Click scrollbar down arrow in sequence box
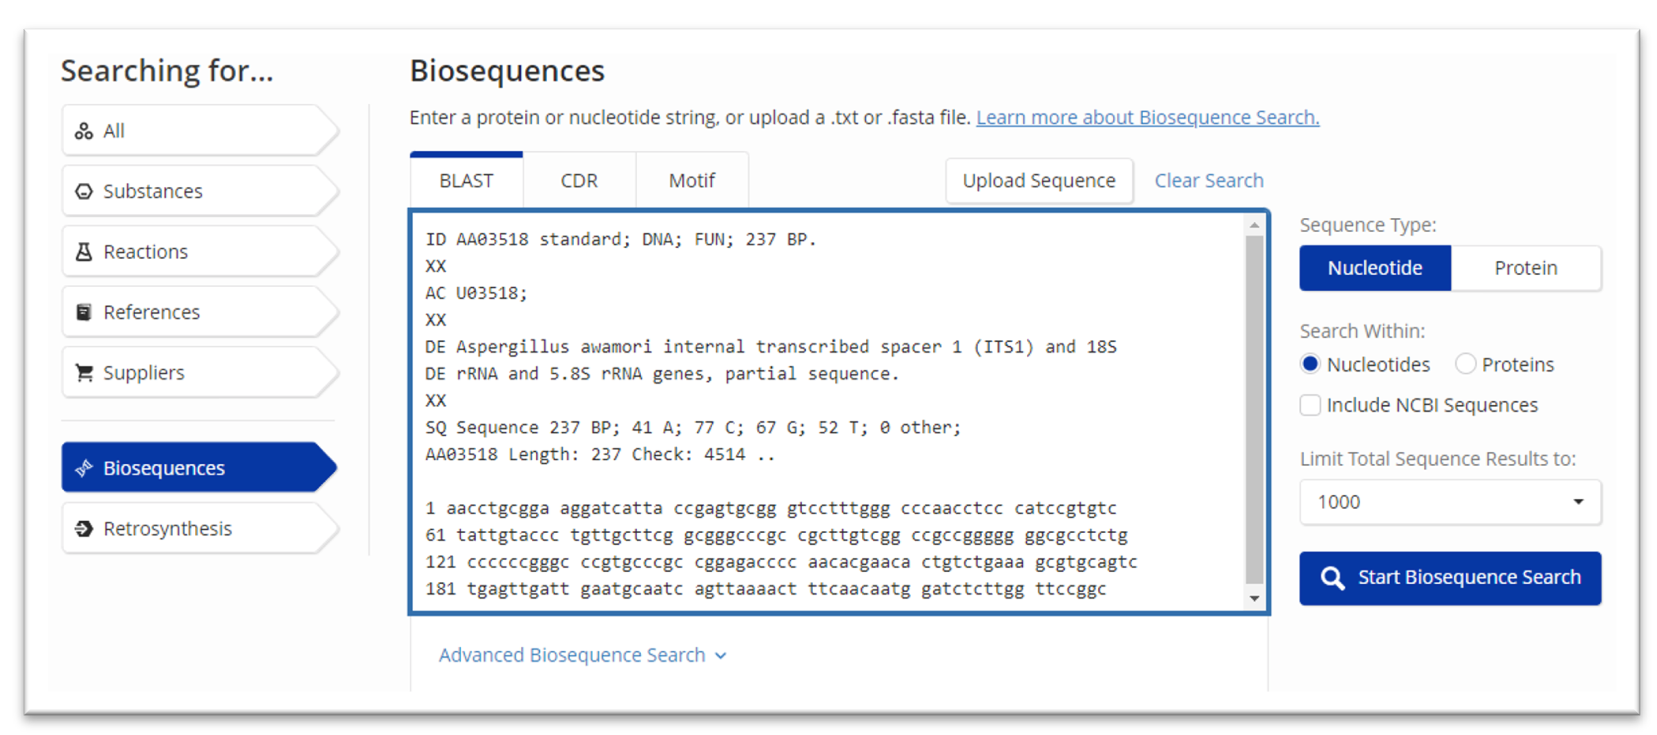 1254,599
